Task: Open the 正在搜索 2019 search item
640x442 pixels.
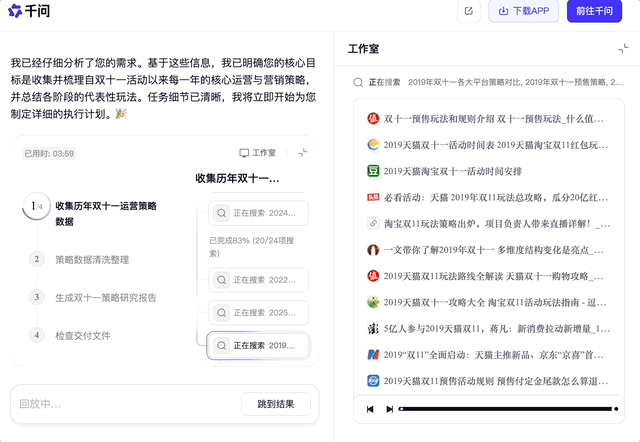Action: click(258, 346)
